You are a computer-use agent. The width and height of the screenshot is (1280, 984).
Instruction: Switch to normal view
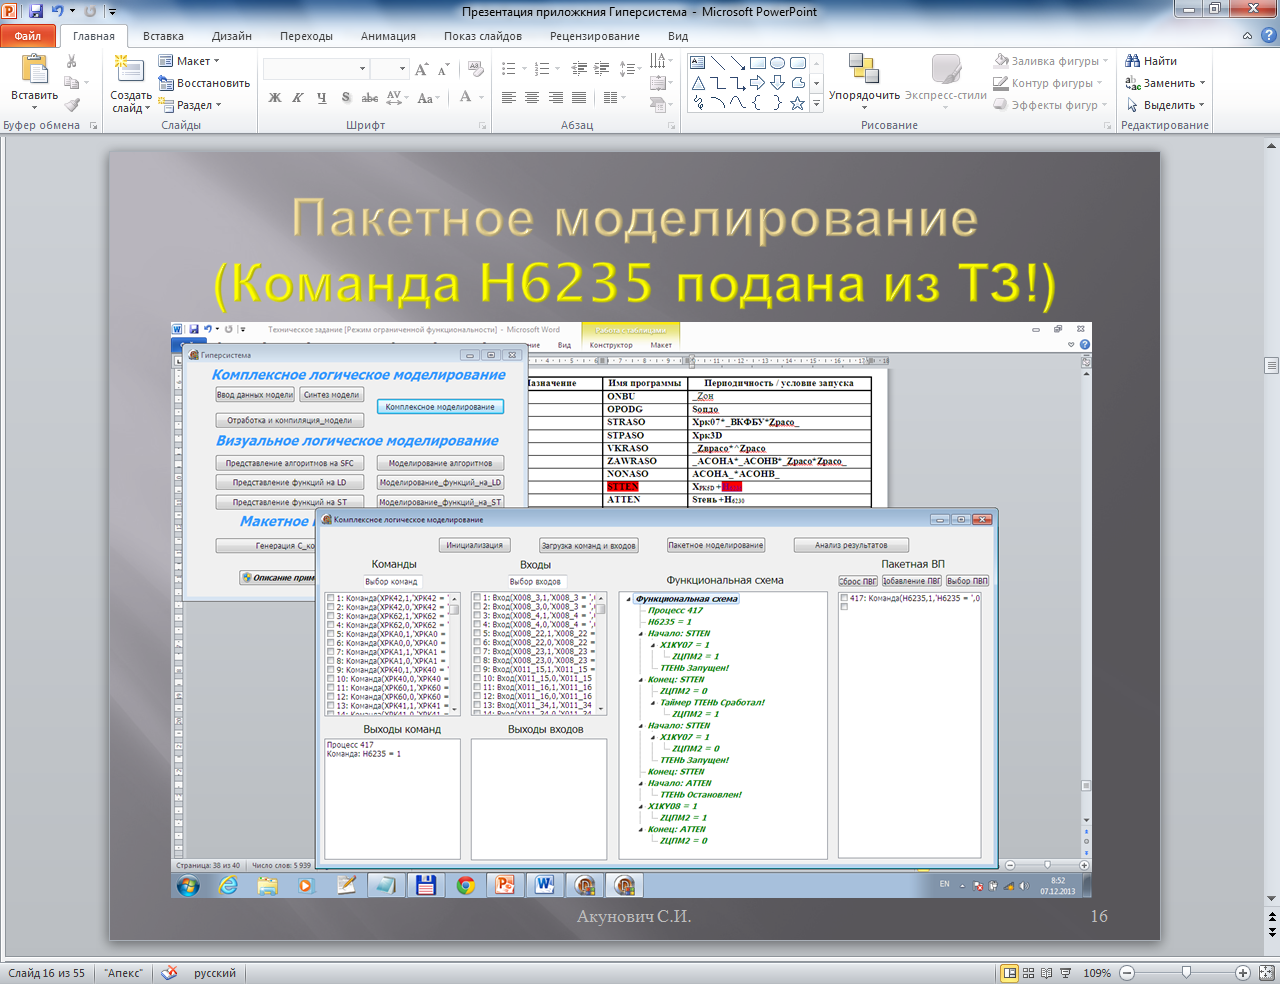1010,973
